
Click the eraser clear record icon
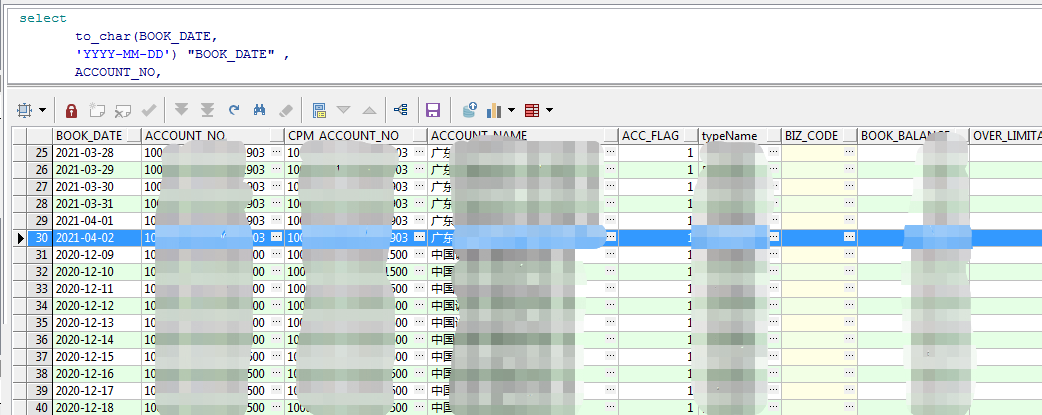(284, 110)
